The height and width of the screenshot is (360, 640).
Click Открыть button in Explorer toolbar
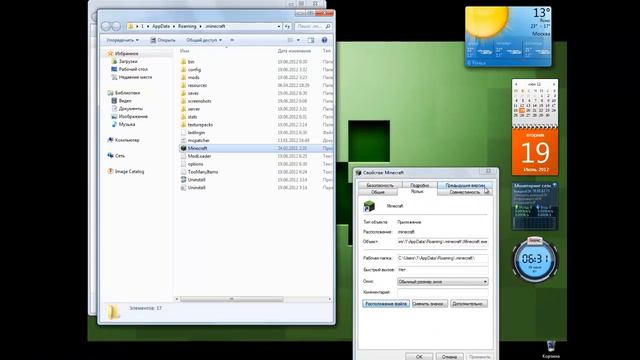coord(163,40)
